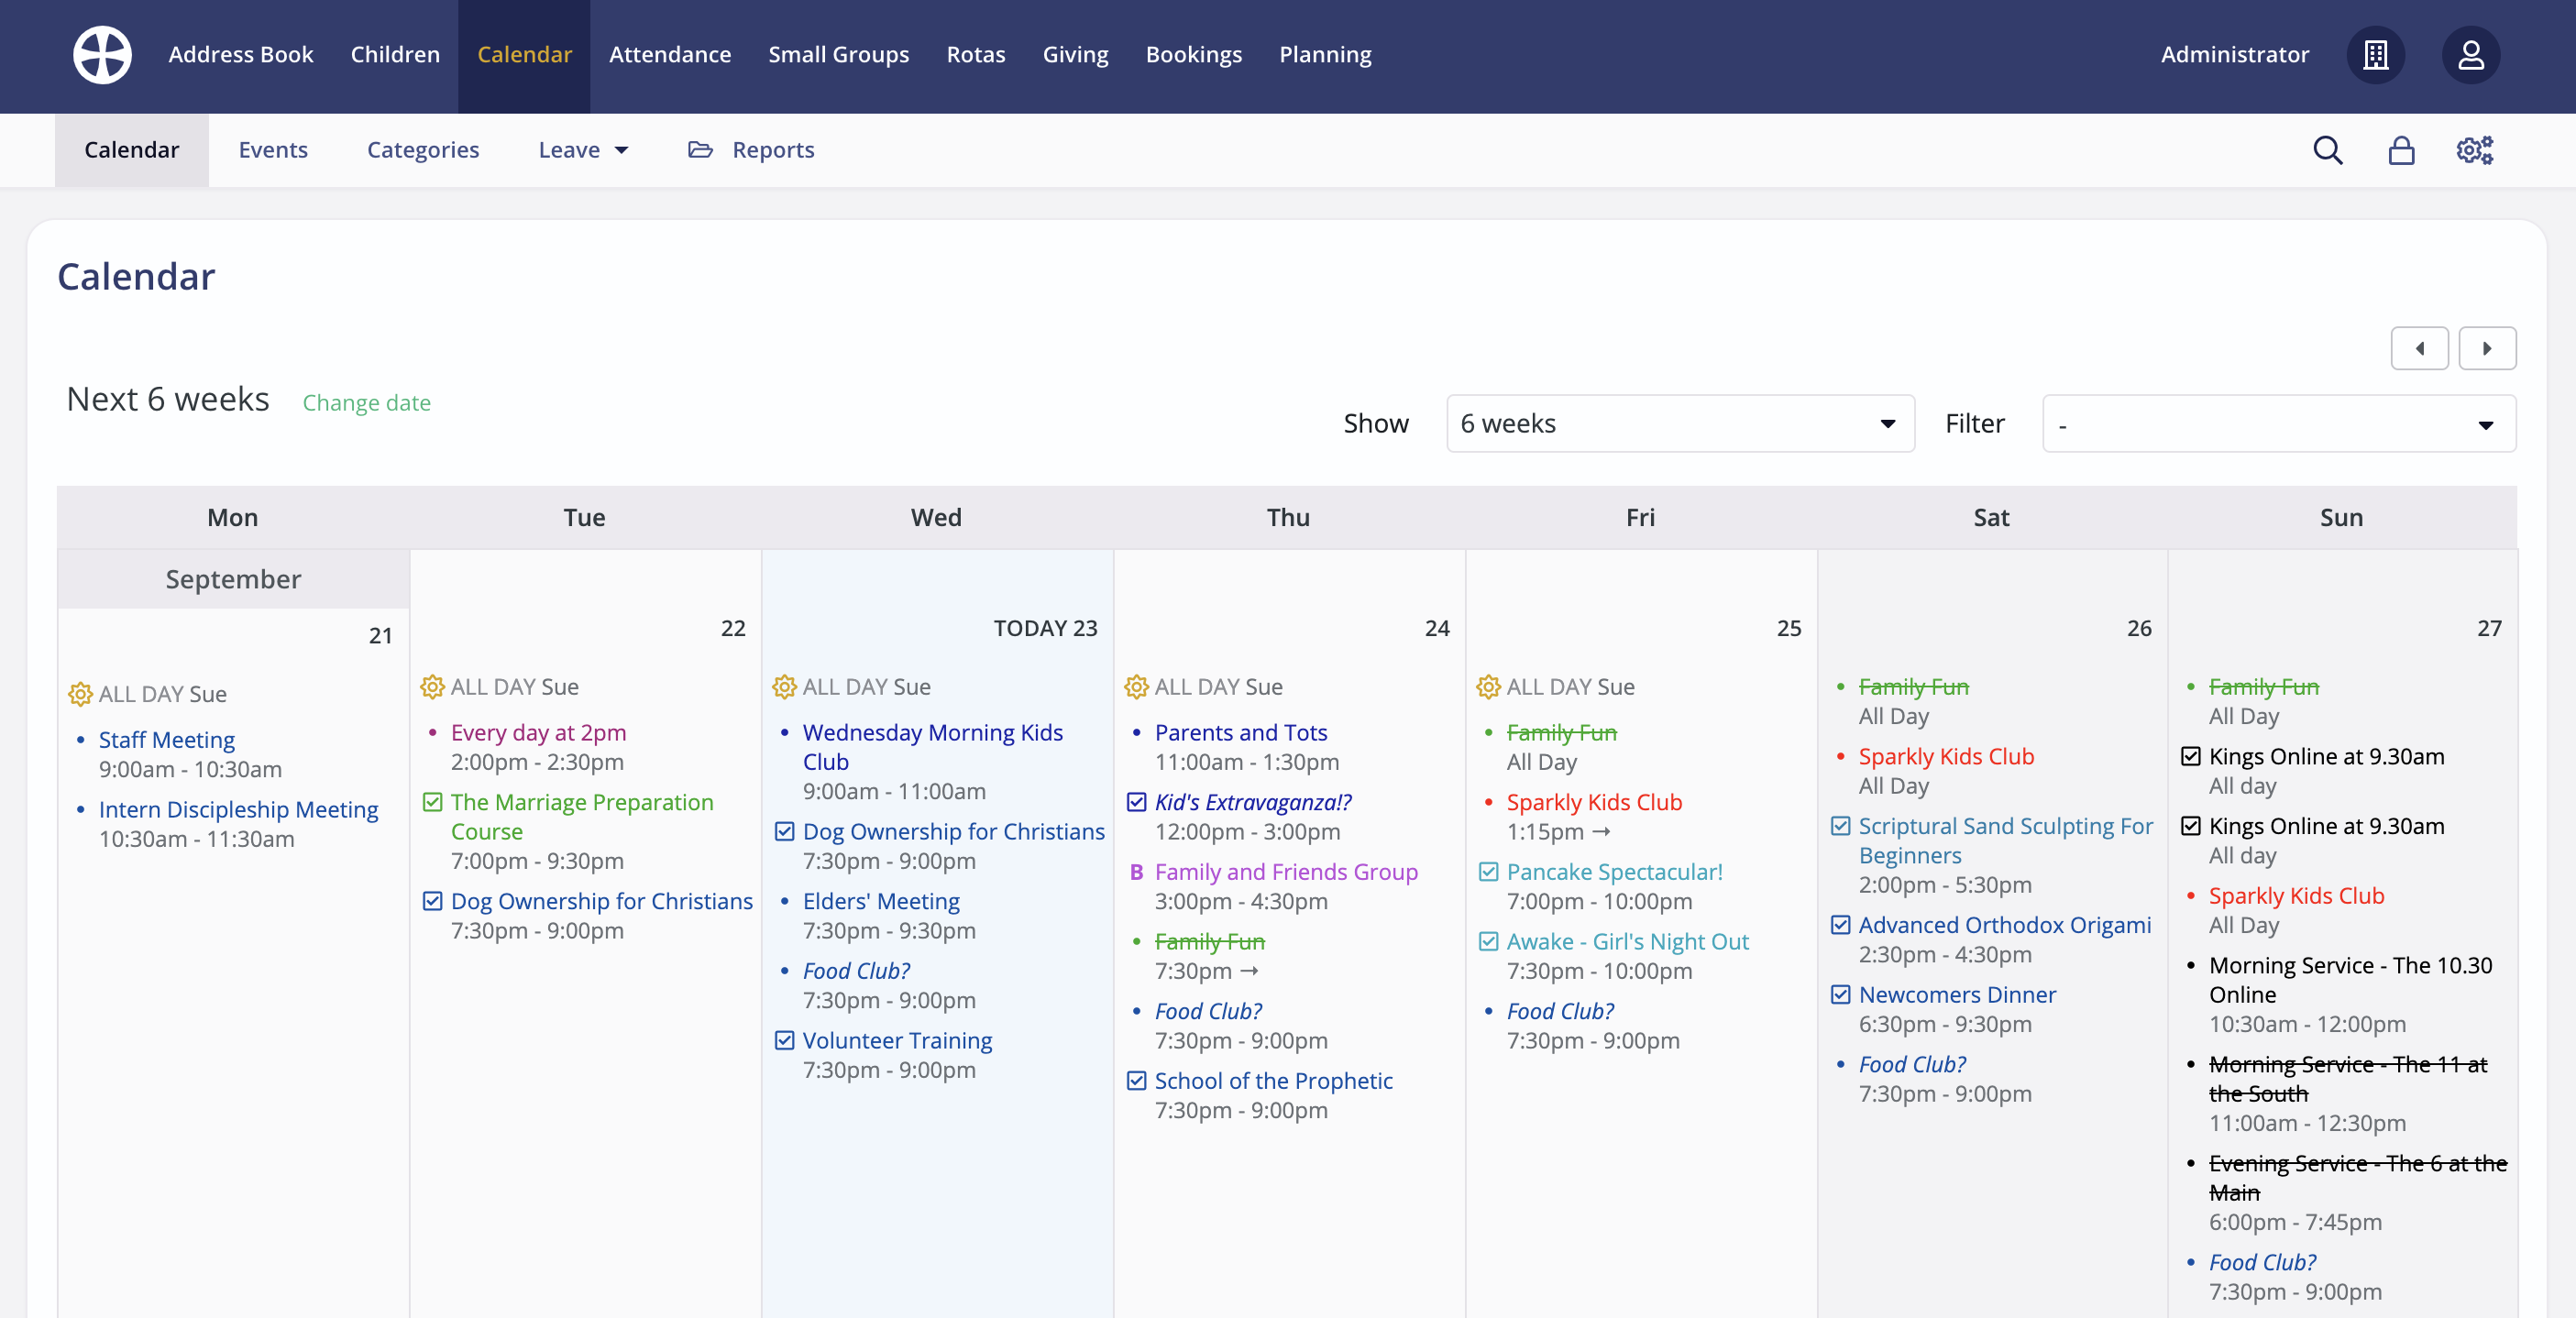Toggle the Volunteer Training checkbox
Image resolution: width=2576 pixels, height=1318 pixels.
784,1040
